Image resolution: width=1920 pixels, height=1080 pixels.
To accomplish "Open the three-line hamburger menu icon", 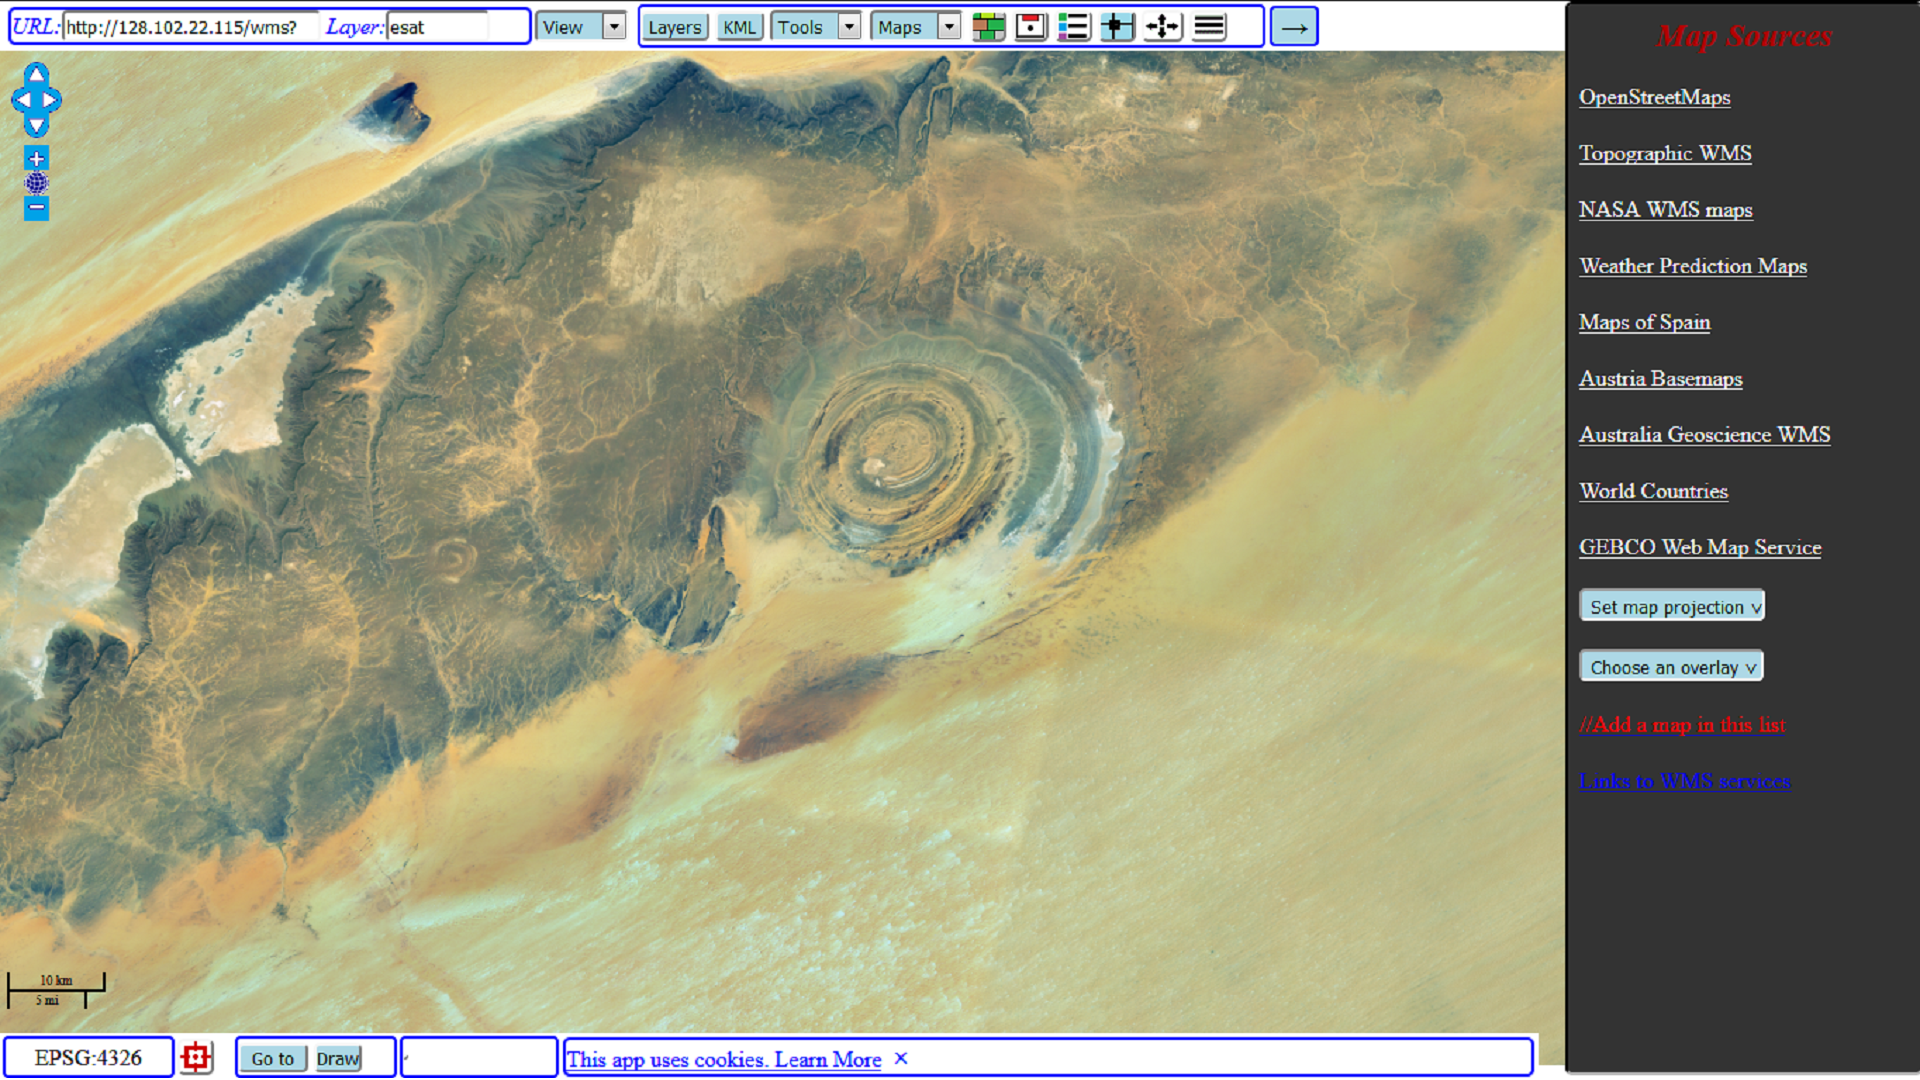I will tap(1209, 27).
